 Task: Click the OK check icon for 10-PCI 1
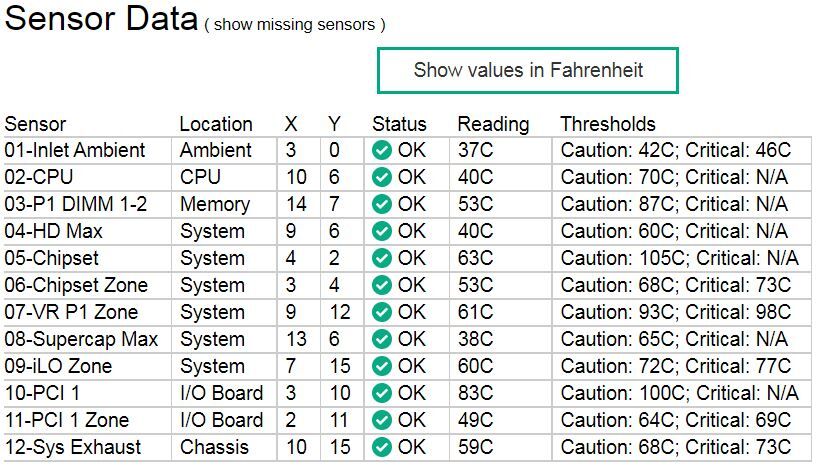382,394
